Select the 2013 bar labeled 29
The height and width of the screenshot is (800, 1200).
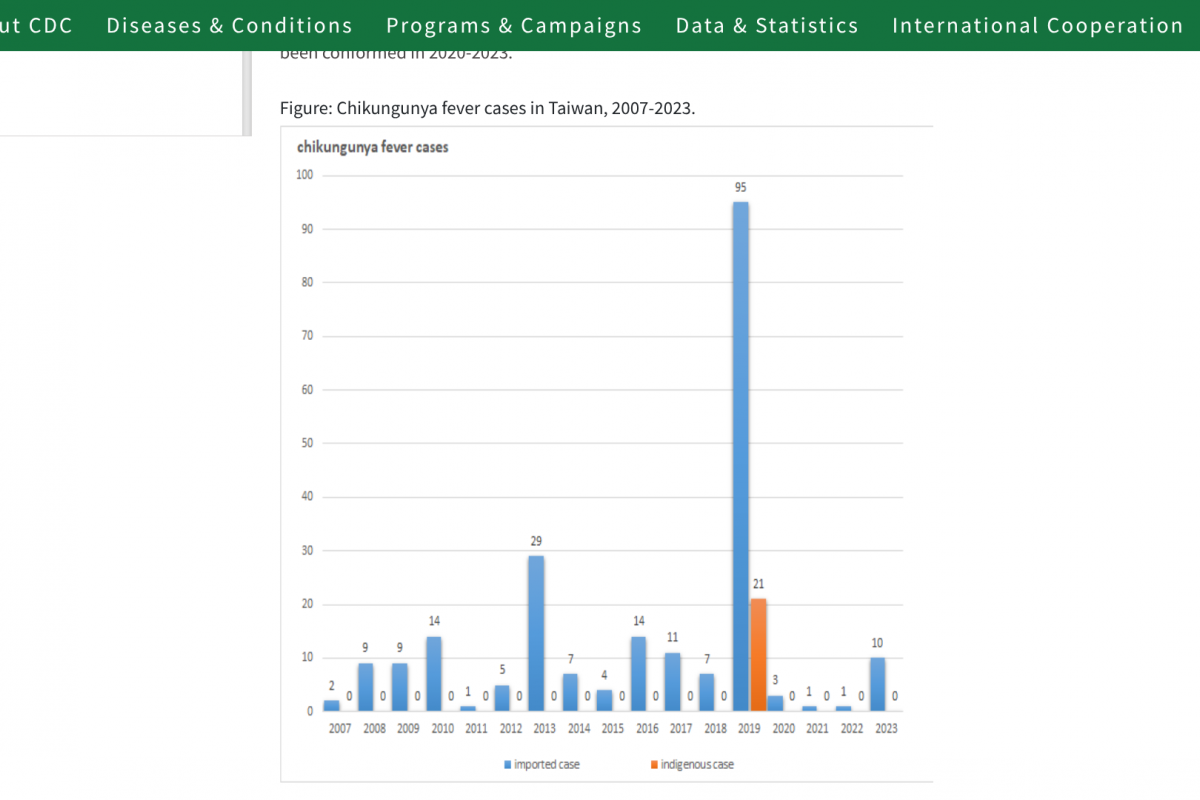[x=536, y=633]
